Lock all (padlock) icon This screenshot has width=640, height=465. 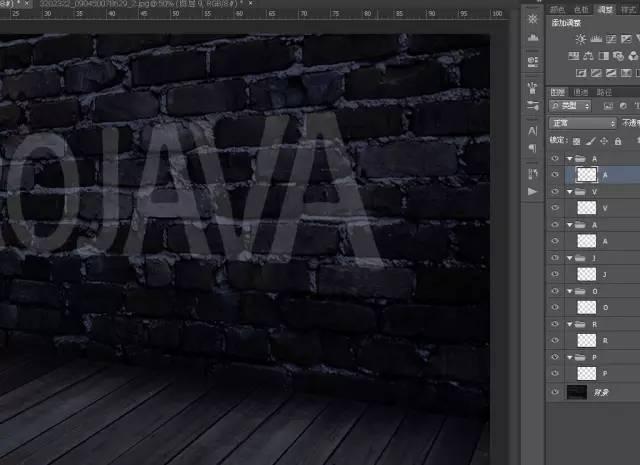coord(618,141)
